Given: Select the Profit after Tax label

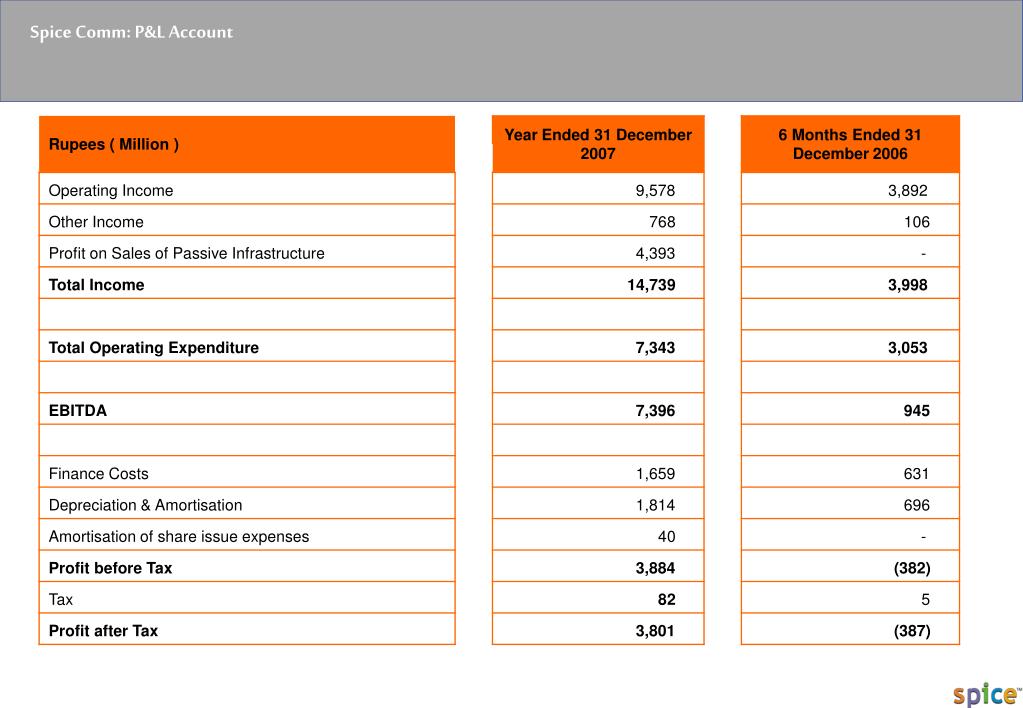Looking at the screenshot, I should pos(103,631).
